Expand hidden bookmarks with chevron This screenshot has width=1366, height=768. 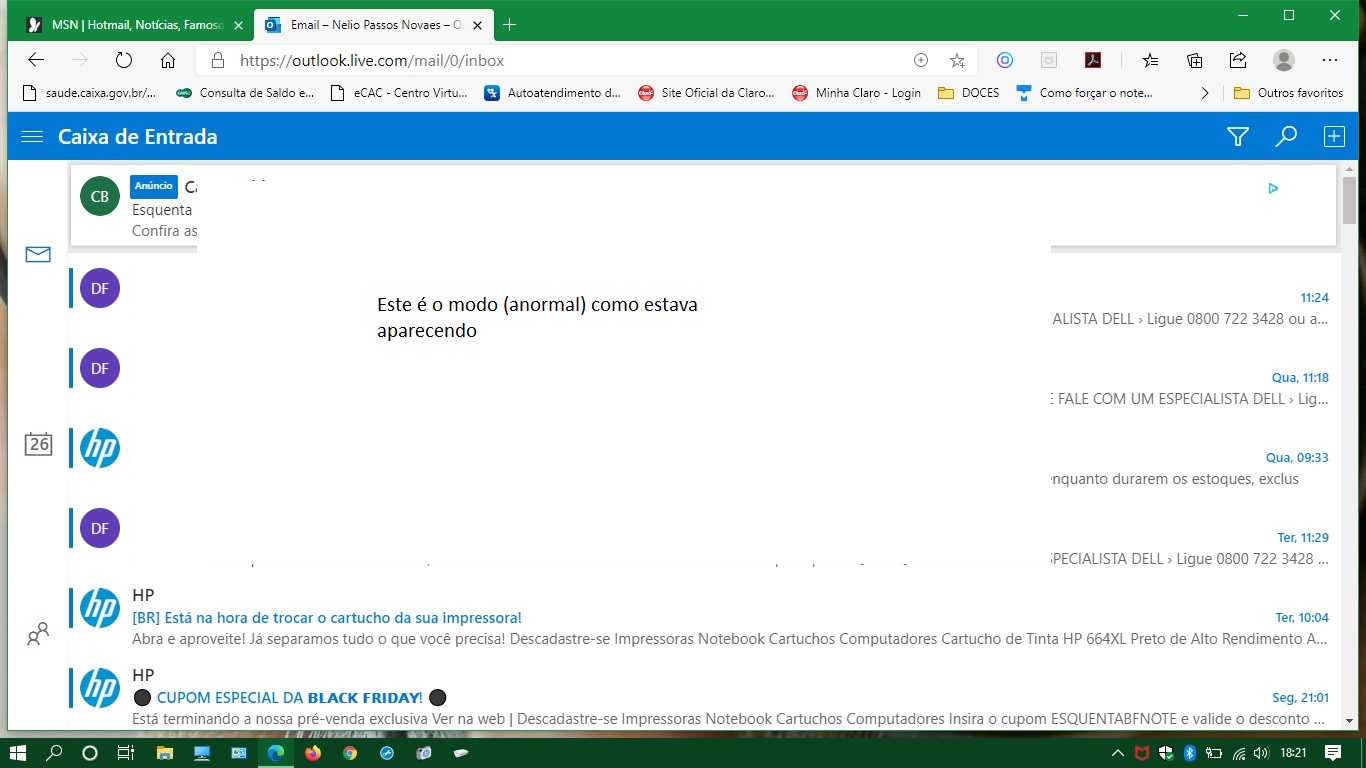1205,93
